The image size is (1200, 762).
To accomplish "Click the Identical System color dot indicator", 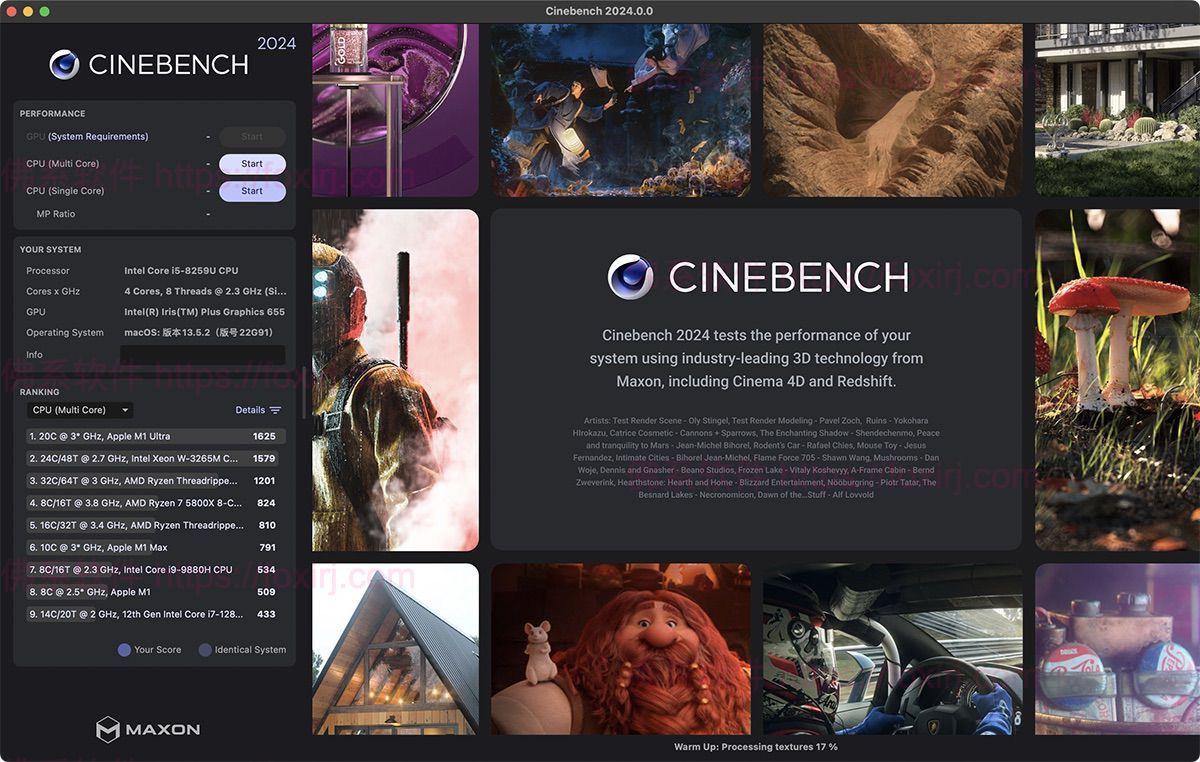I will [207, 649].
